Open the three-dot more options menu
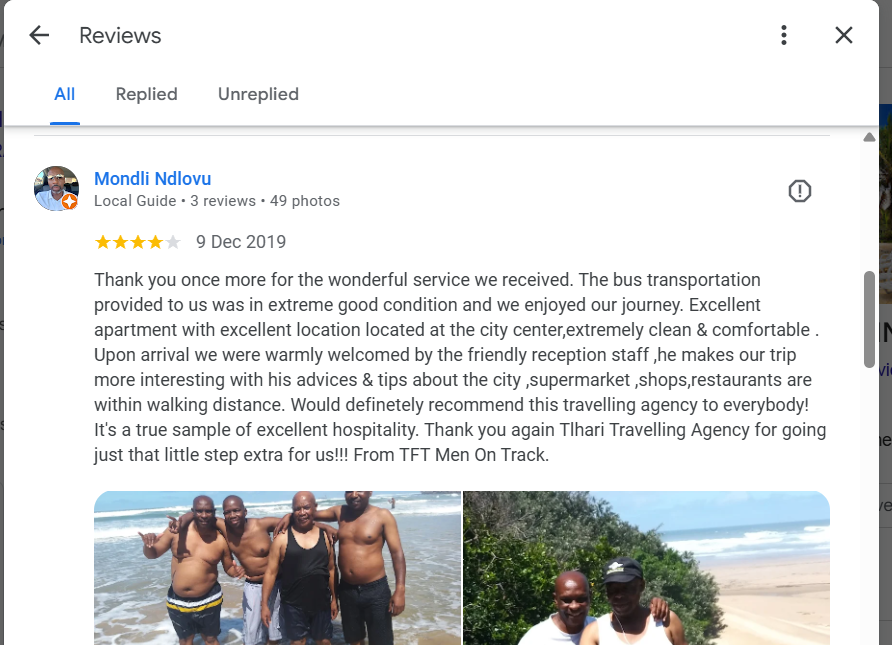The image size is (892, 645). (x=784, y=35)
